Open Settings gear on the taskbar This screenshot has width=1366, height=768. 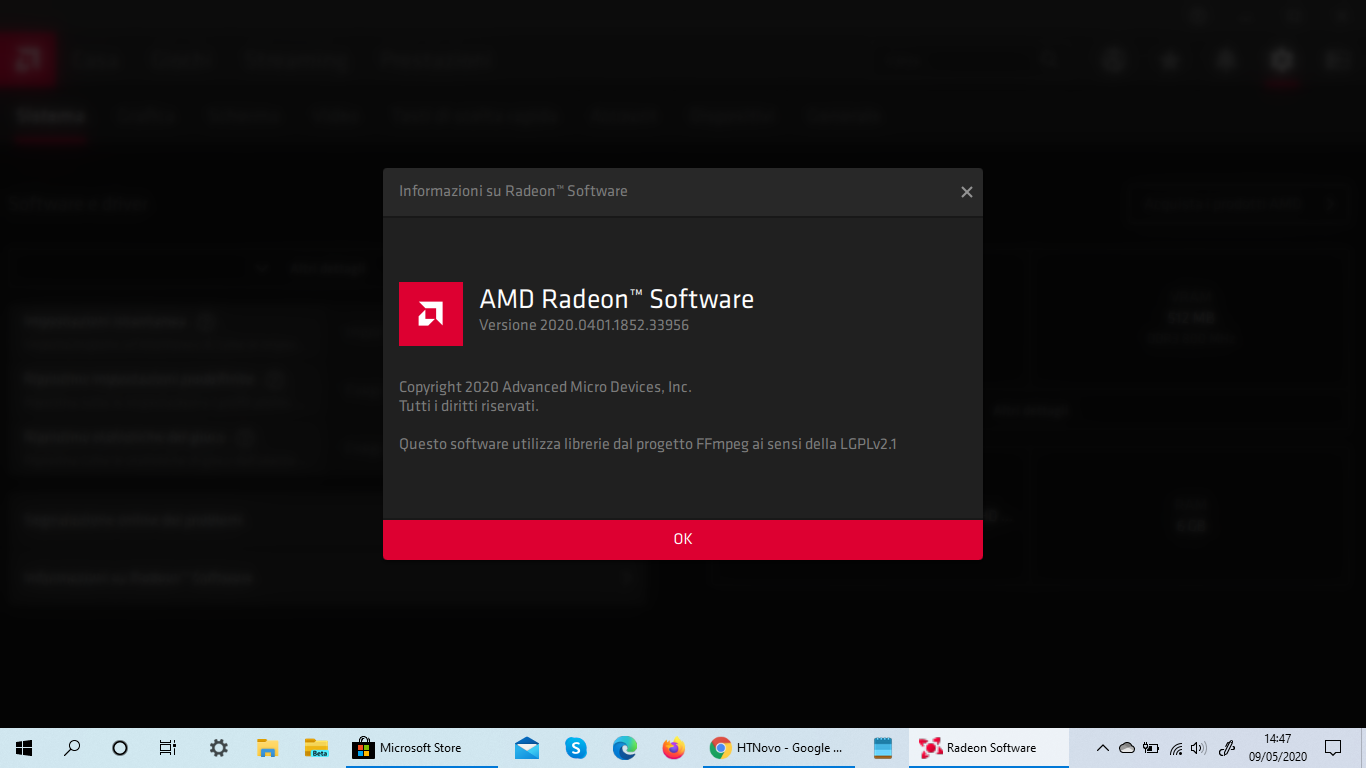(218, 748)
